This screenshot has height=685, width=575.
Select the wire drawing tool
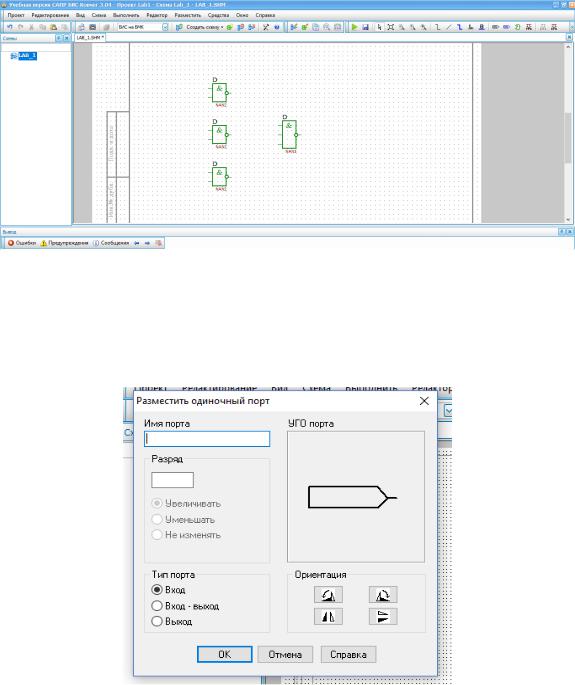437,27
